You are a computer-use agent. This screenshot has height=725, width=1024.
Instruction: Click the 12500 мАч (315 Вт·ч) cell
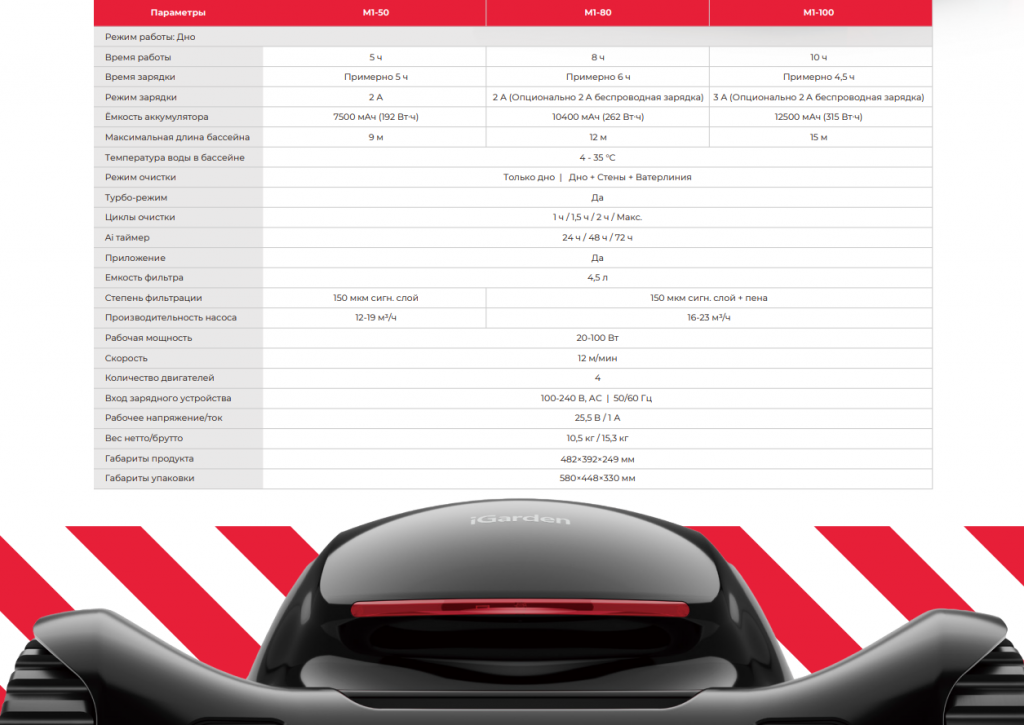point(820,117)
